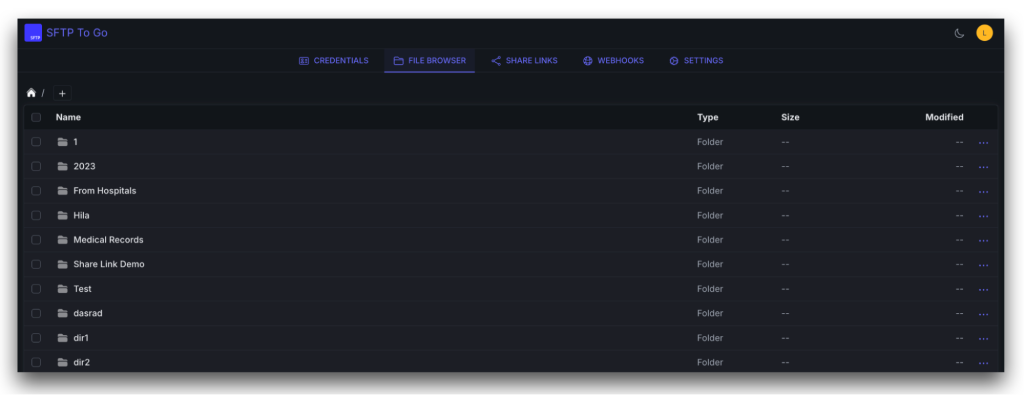The height and width of the screenshot is (395, 1024).
Task: Click folder icon of 2023
Action: (x=63, y=166)
